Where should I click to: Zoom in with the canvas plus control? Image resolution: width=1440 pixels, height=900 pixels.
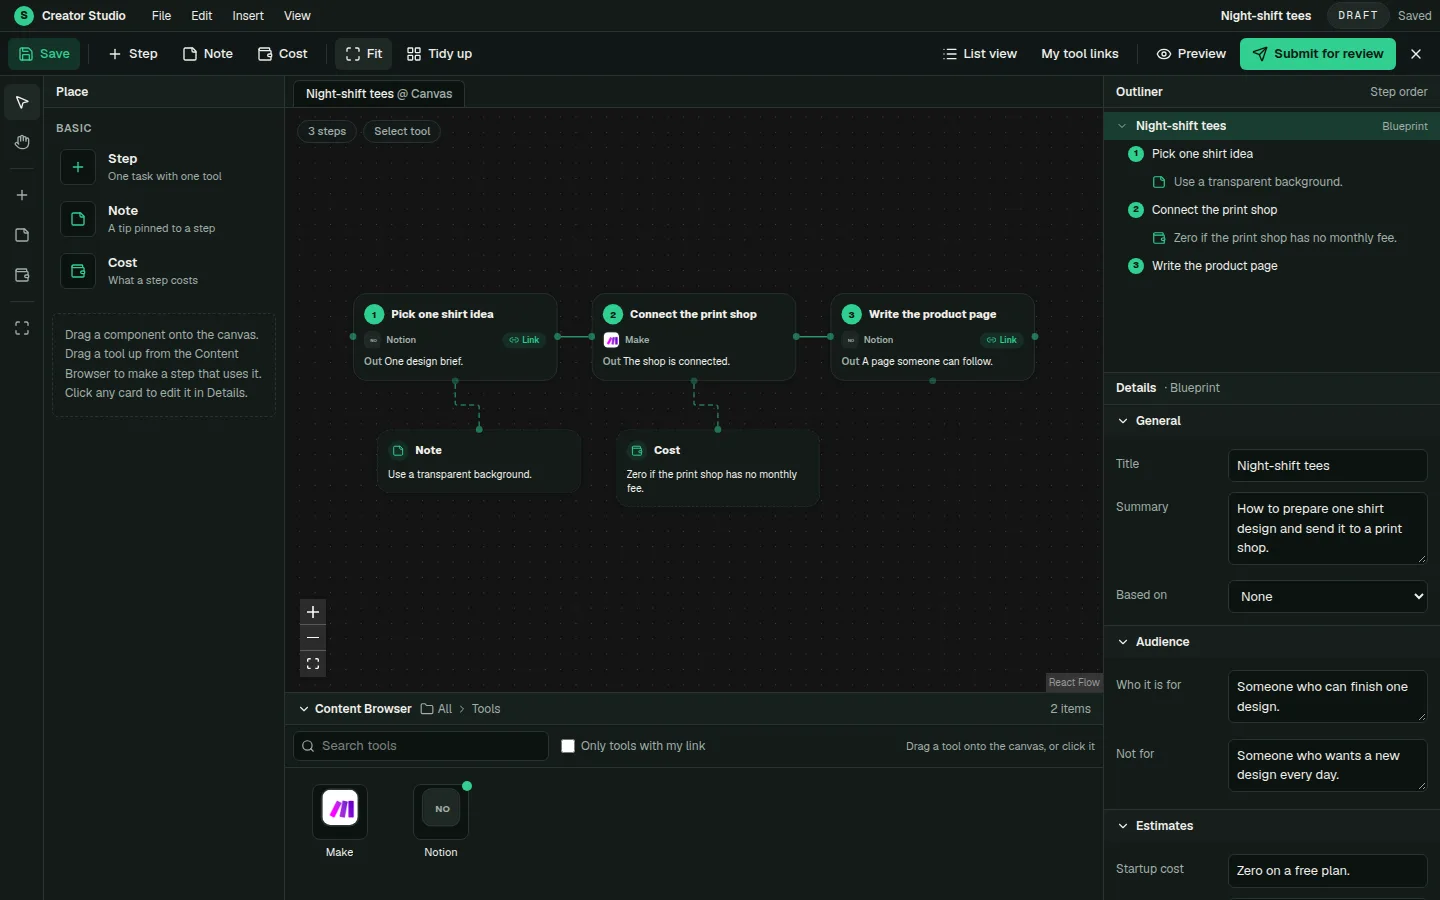313,612
